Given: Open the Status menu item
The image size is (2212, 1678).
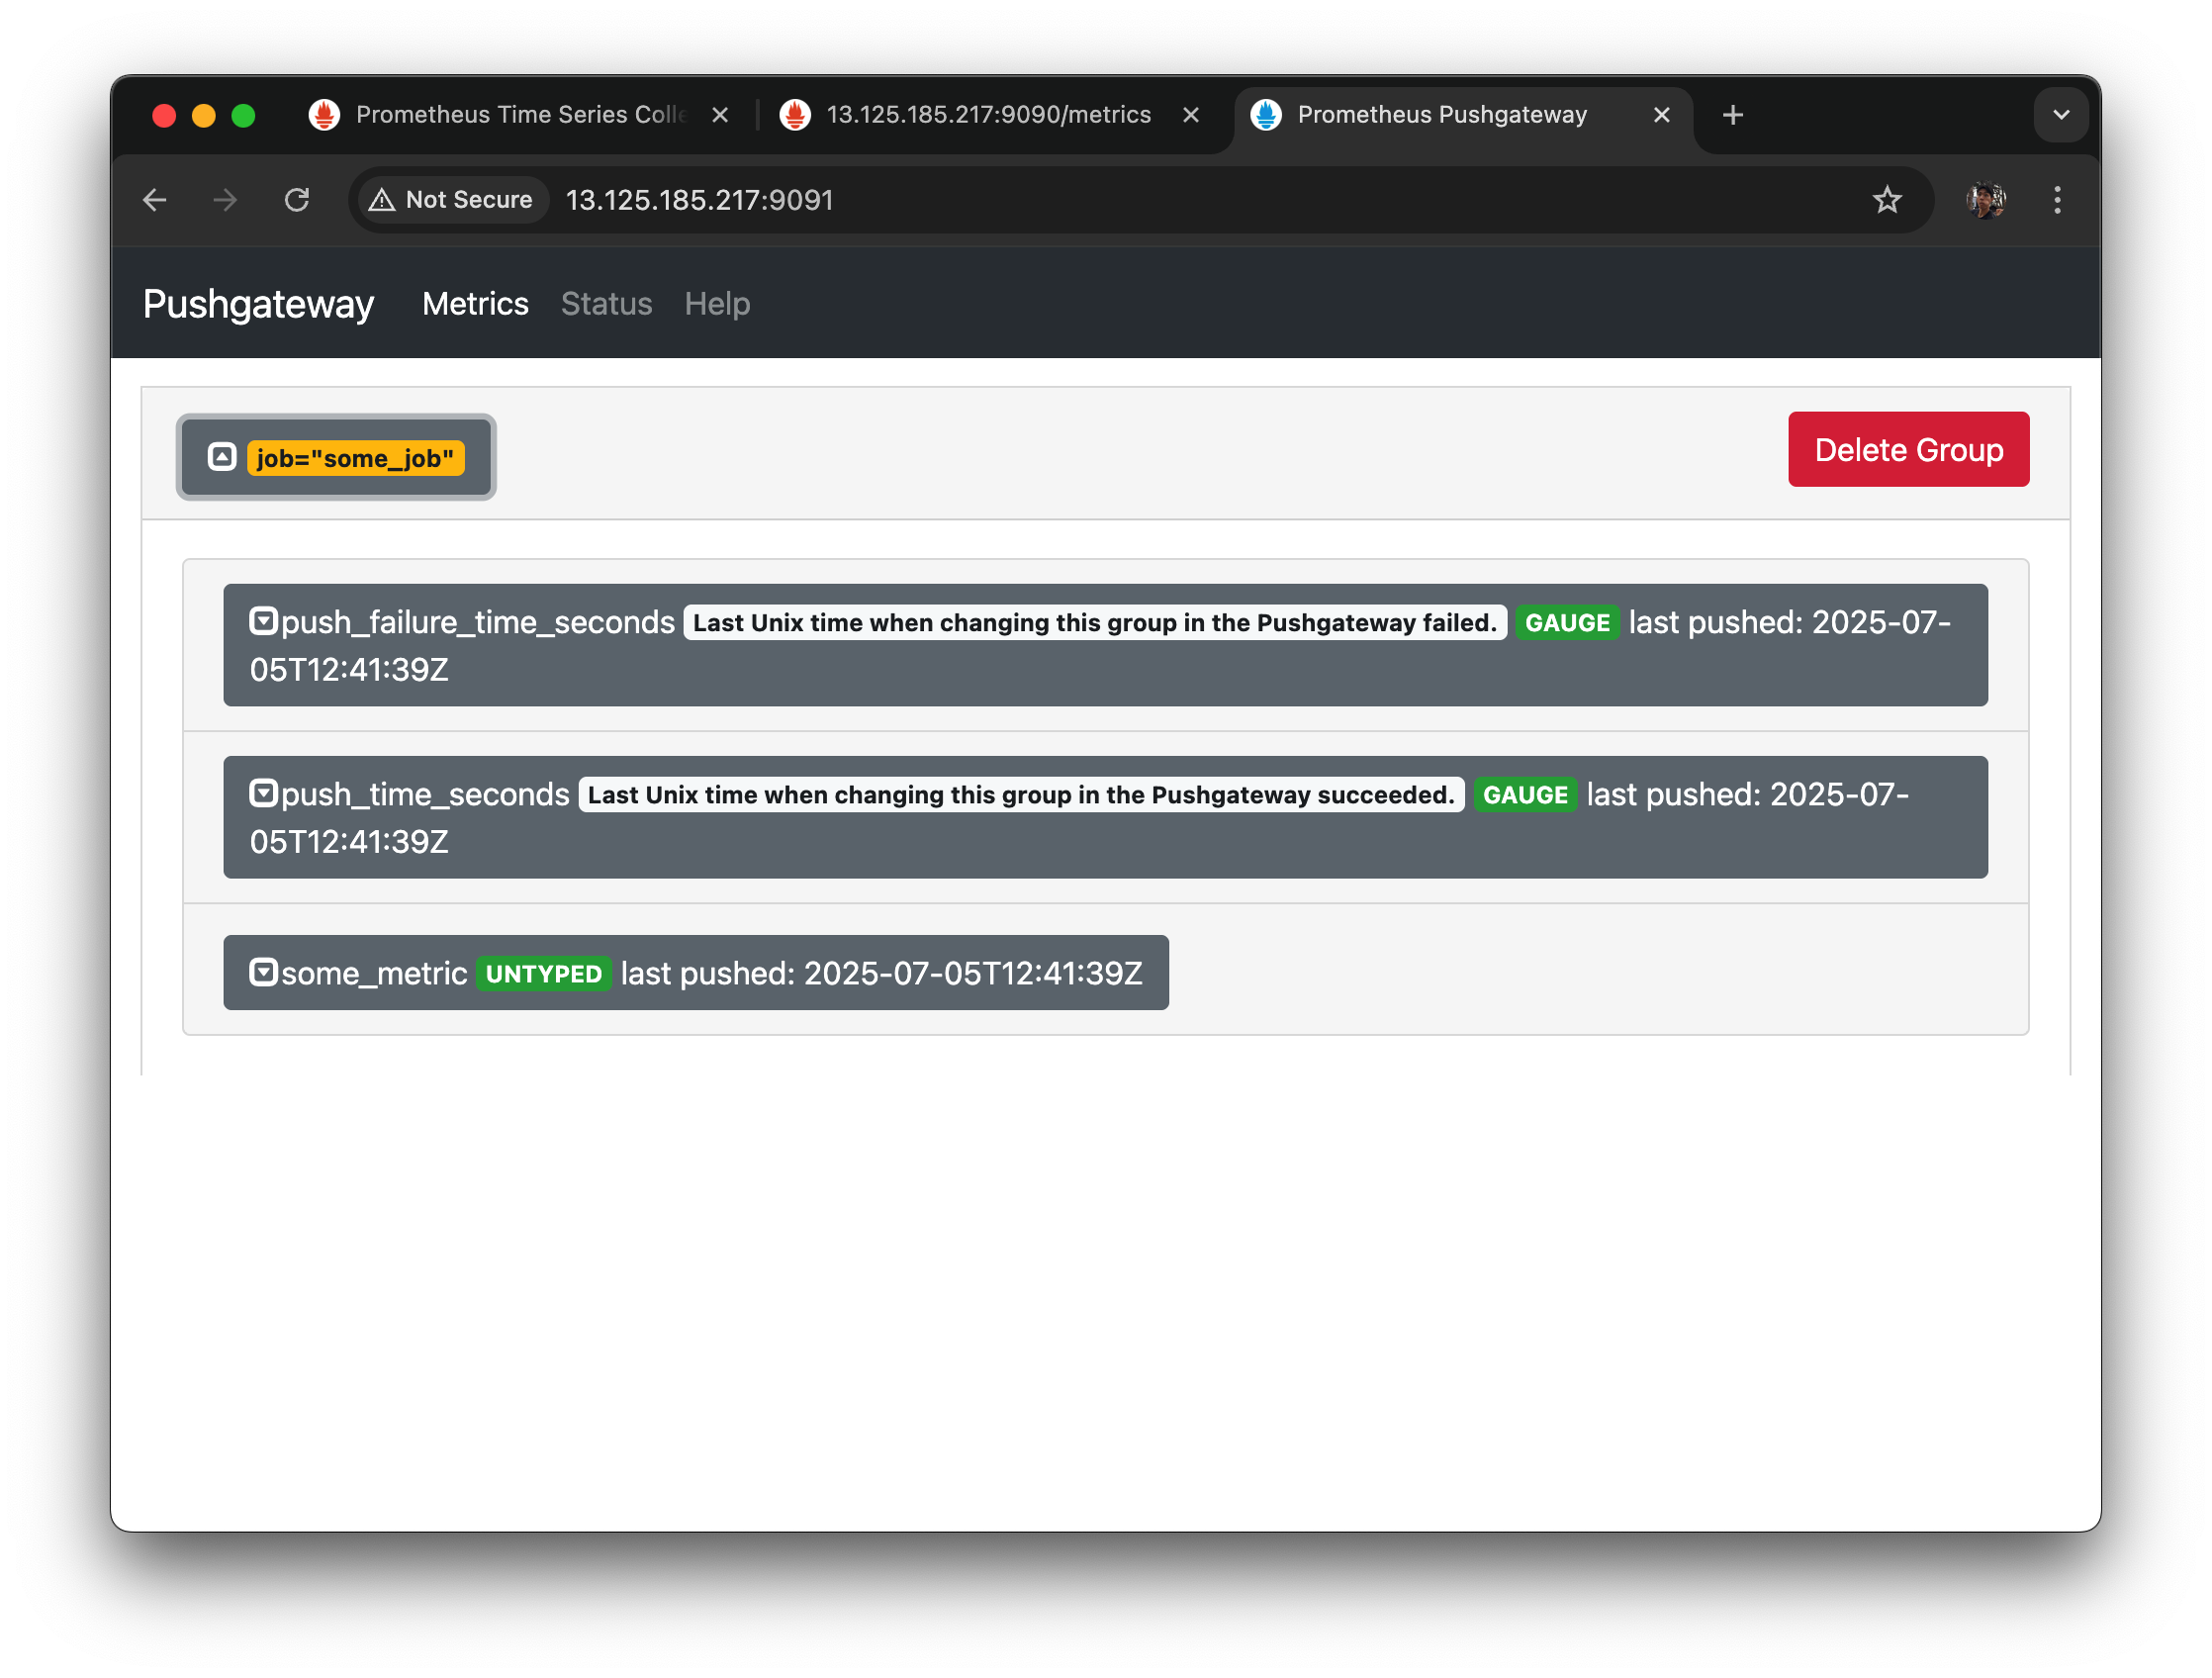Looking at the screenshot, I should 606,304.
